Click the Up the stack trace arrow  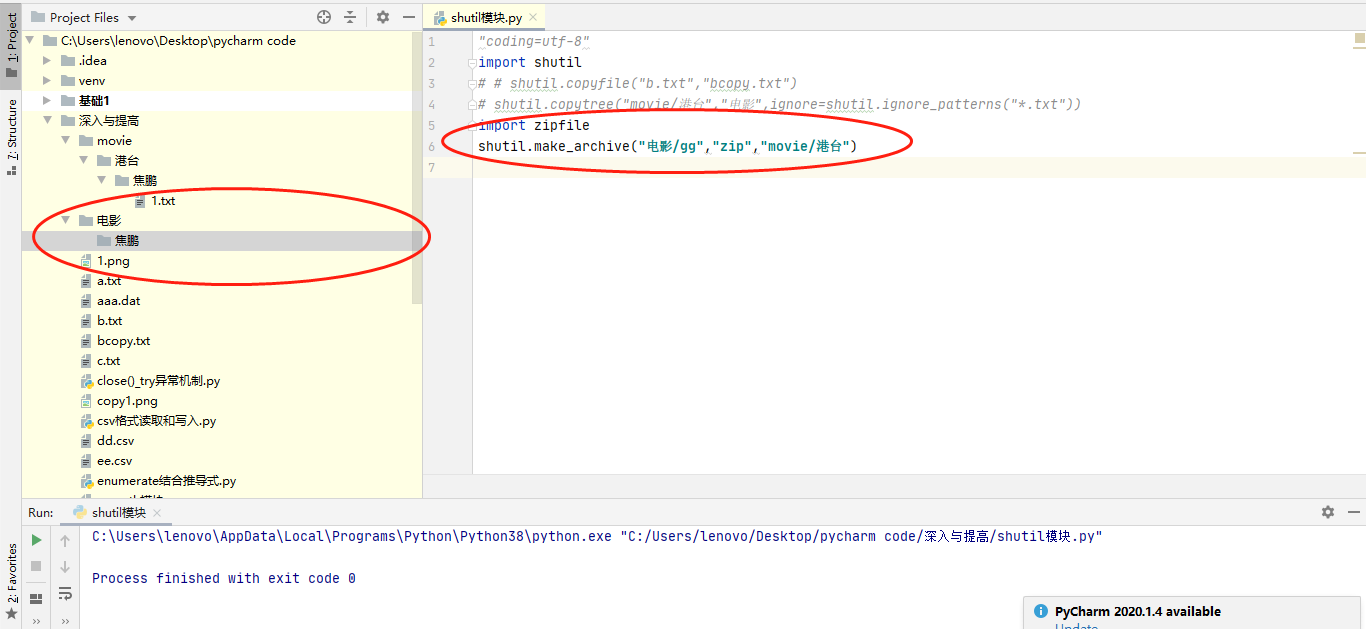pos(65,541)
